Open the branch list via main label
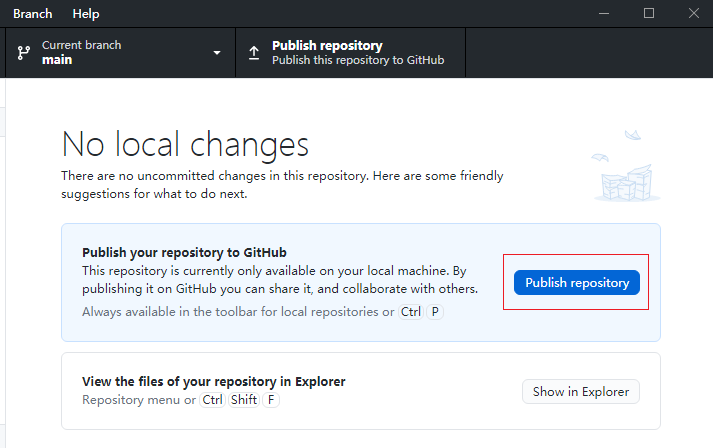The width and height of the screenshot is (713, 448). [57, 60]
